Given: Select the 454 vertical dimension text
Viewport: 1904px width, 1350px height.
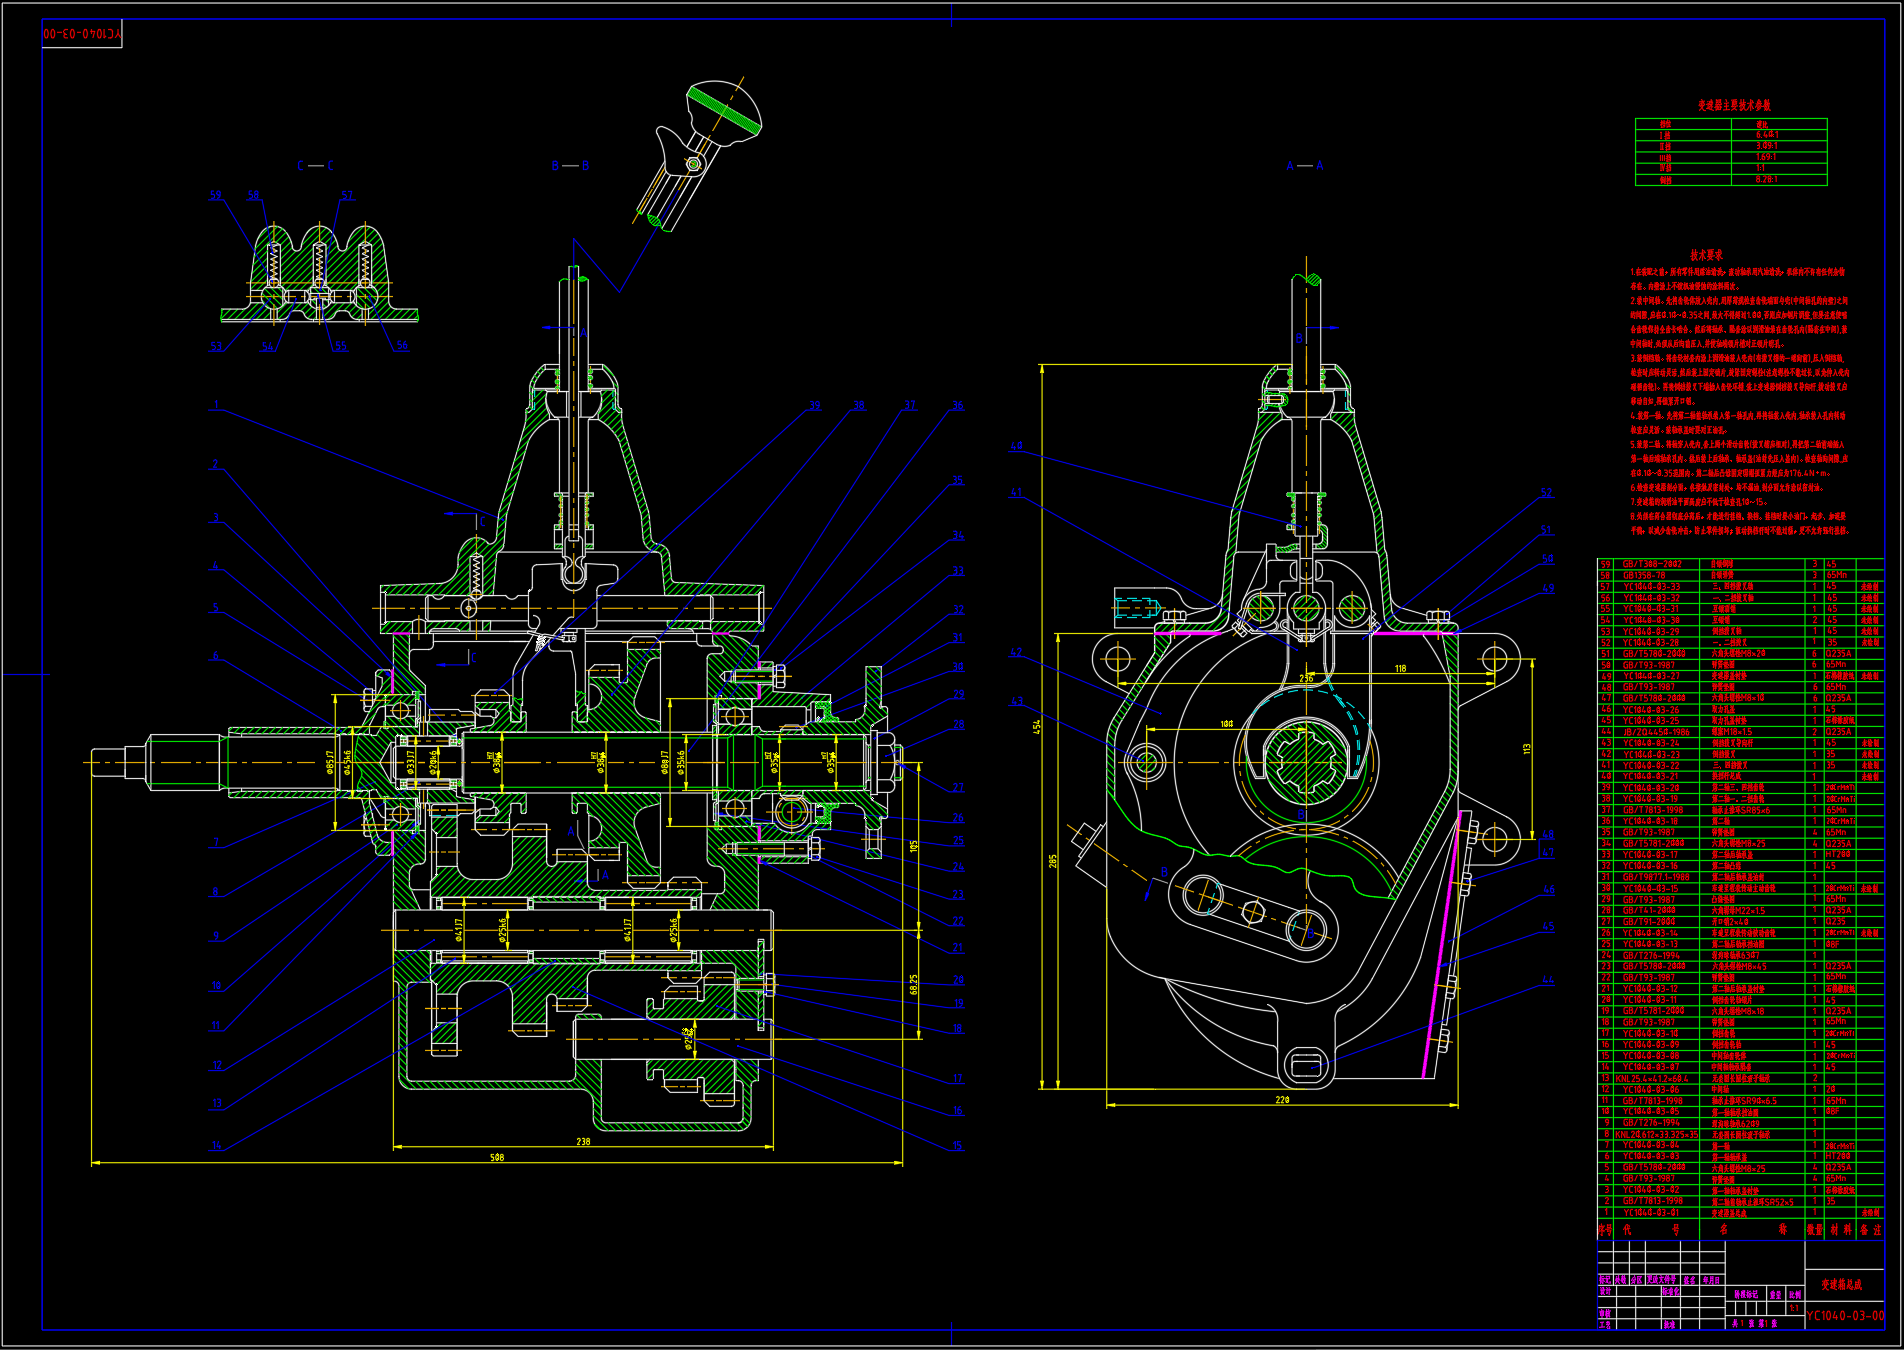Looking at the screenshot, I should point(1037,726).
